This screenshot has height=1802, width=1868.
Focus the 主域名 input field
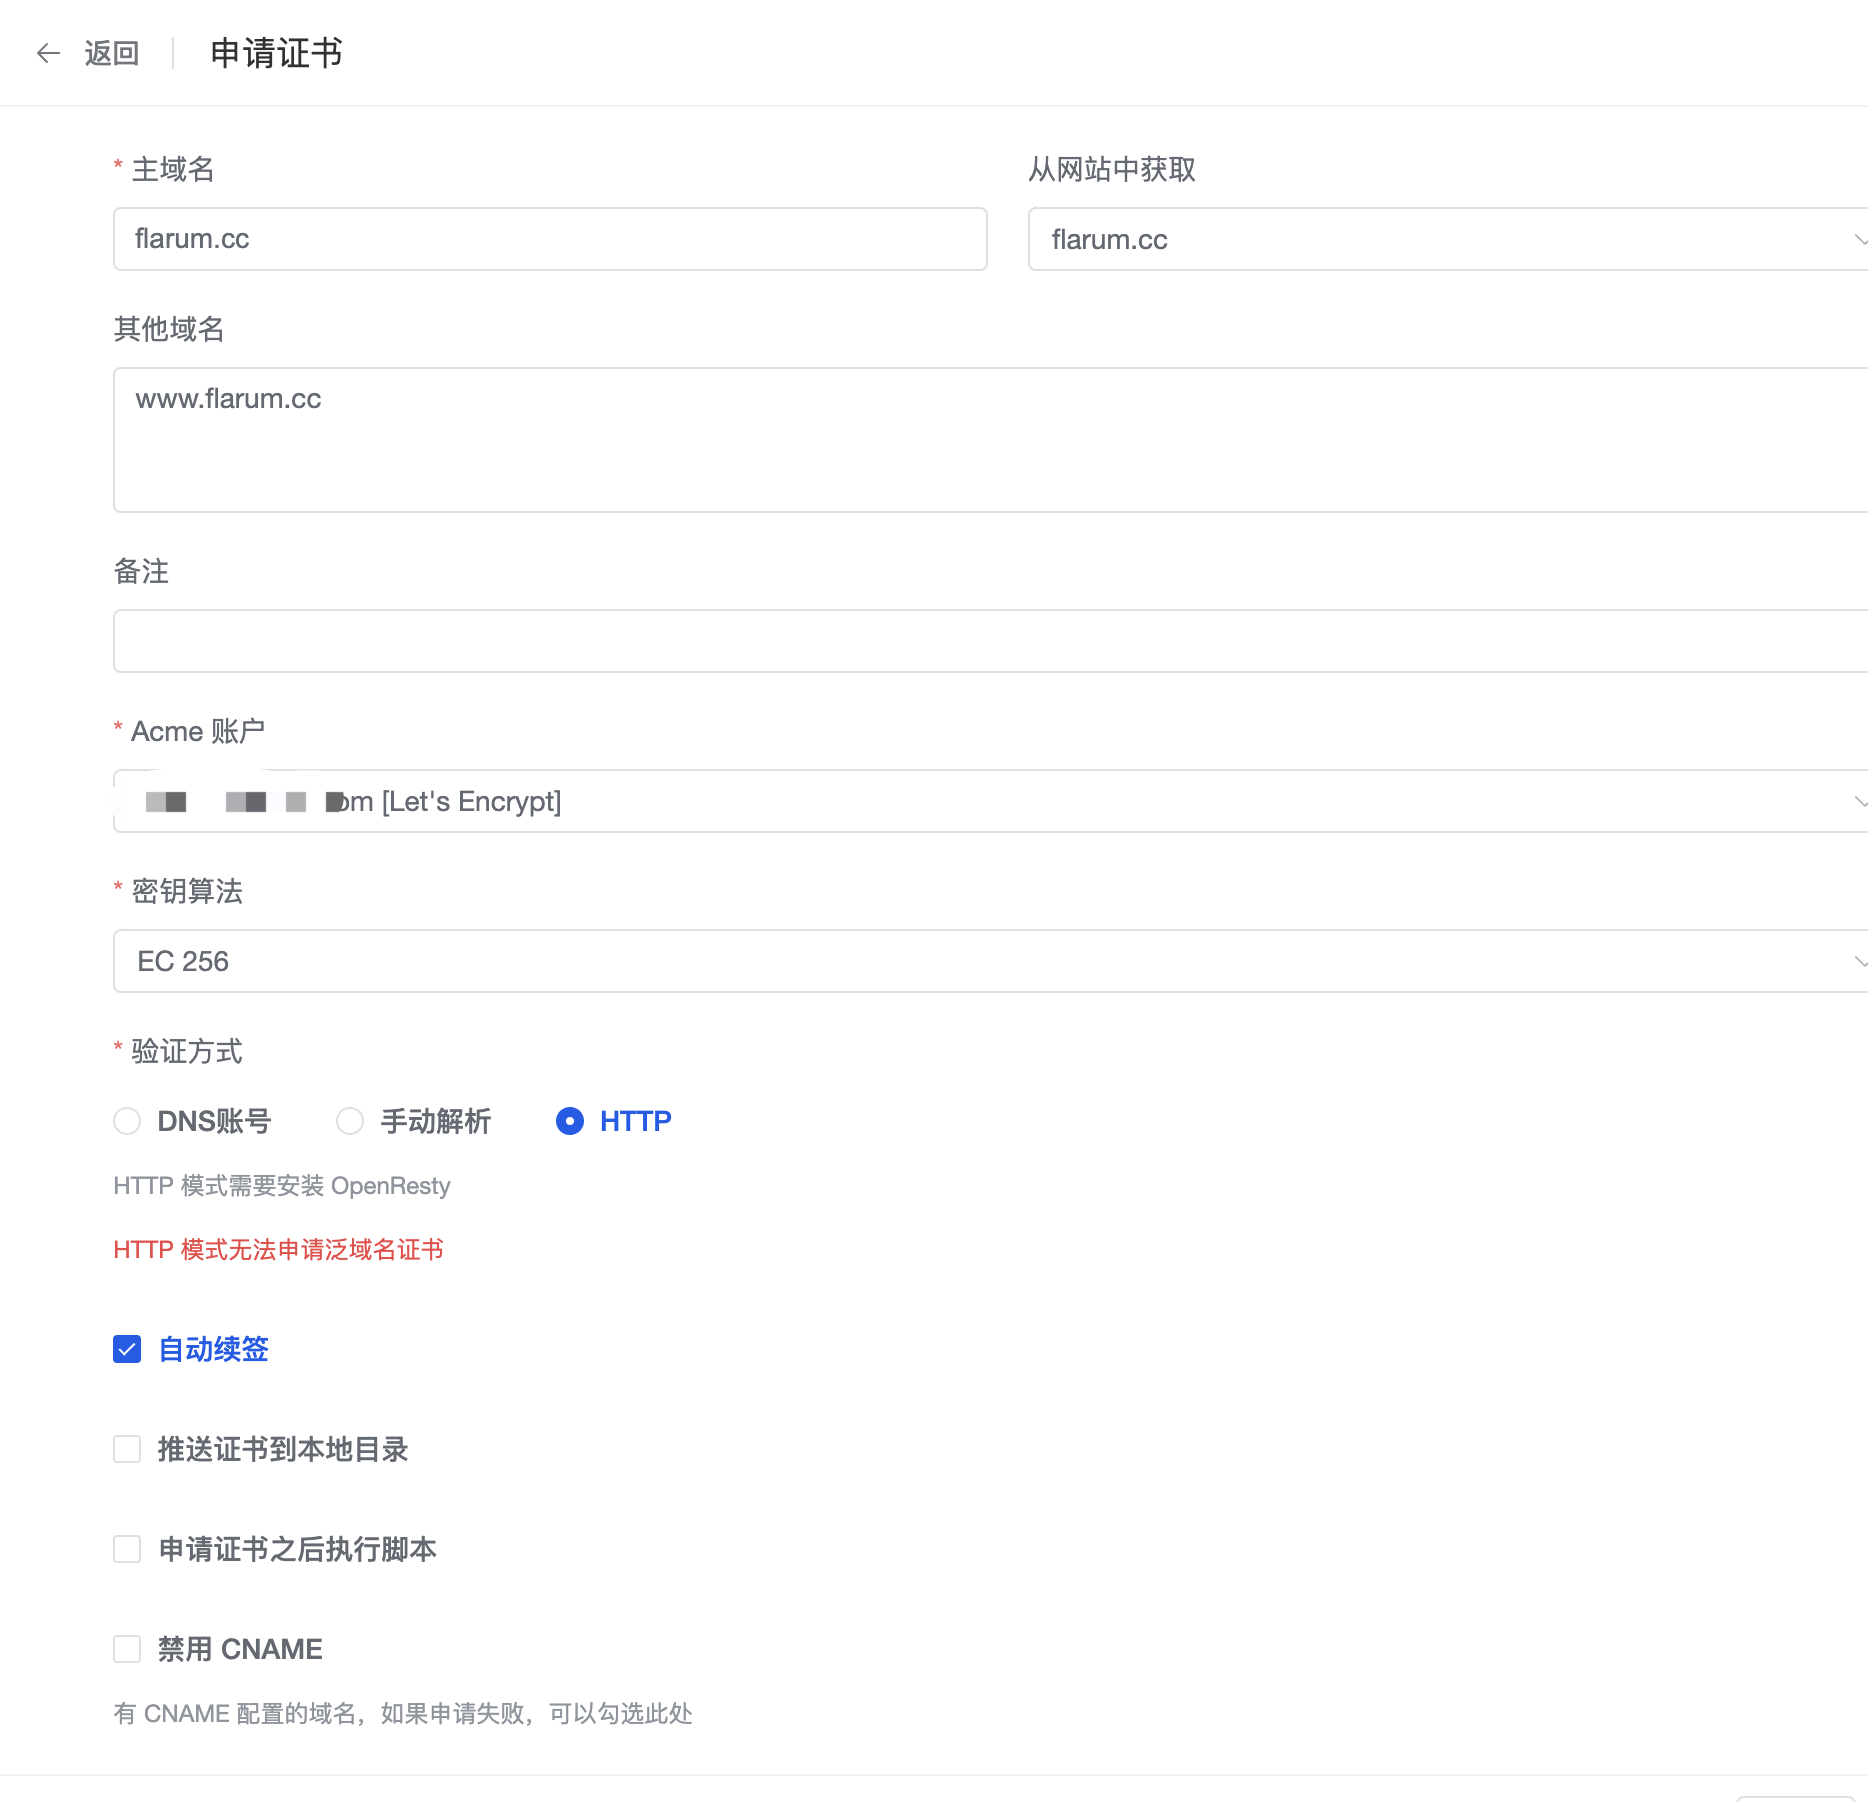tap(550, 239)
